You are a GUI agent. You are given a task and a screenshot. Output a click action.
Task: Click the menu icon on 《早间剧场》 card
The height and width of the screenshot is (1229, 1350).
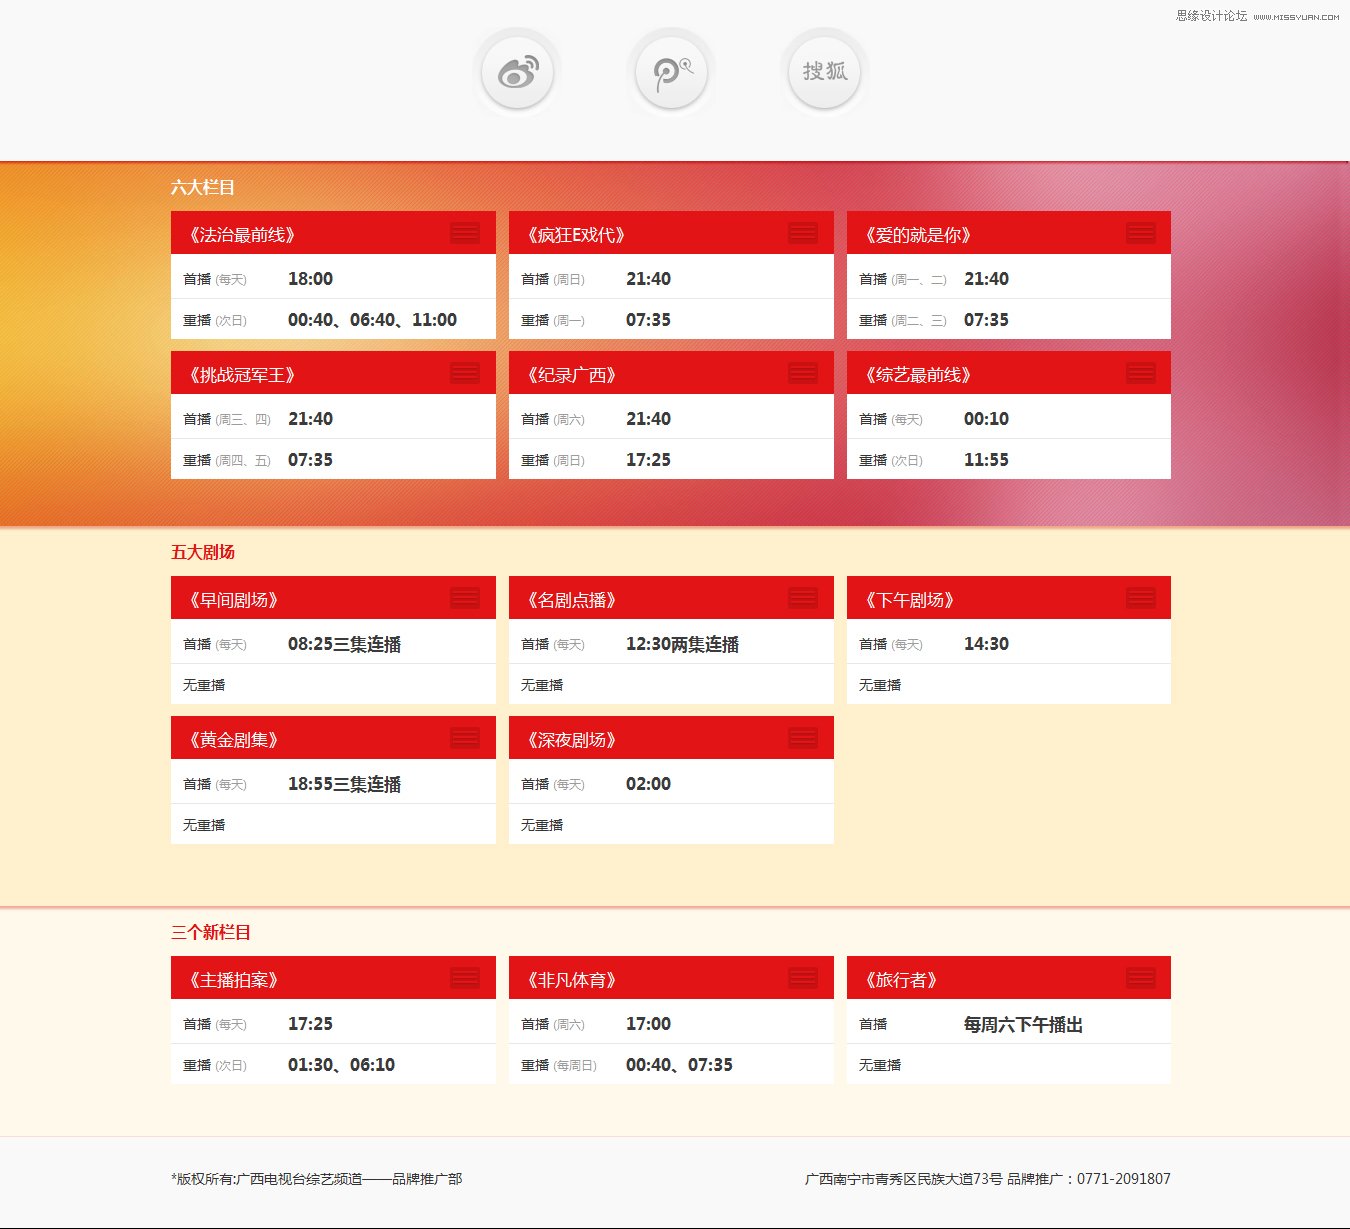[x=465, y=598]
